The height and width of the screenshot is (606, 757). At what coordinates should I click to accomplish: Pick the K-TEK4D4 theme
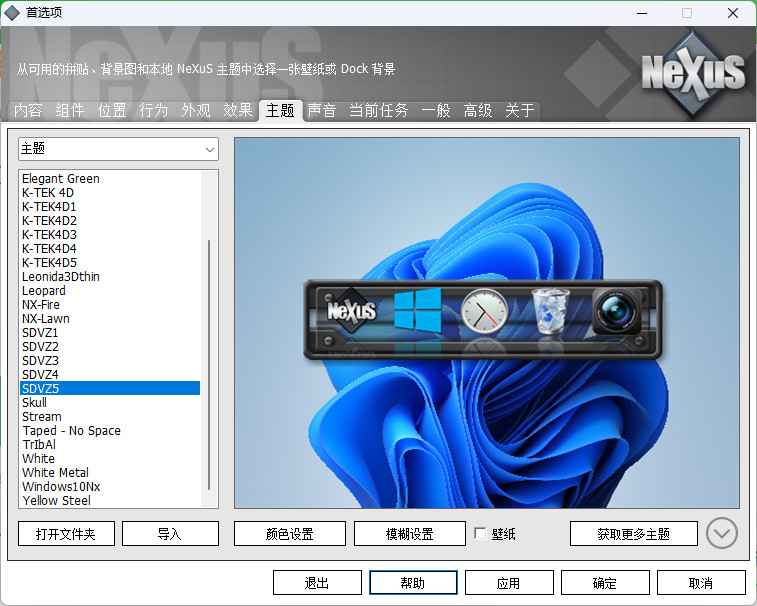tap(110, 249)
